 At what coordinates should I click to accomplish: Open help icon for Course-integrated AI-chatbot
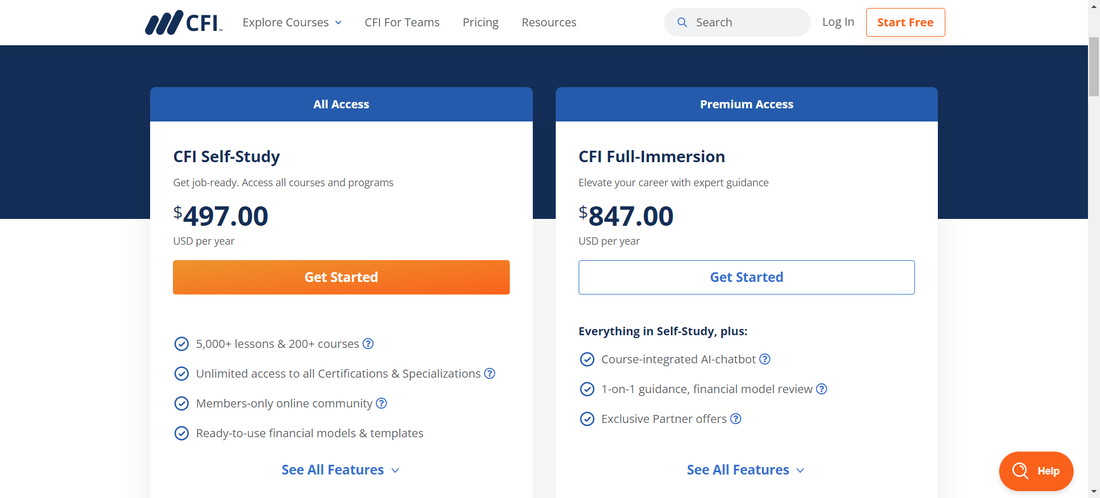tap(765, 359)
